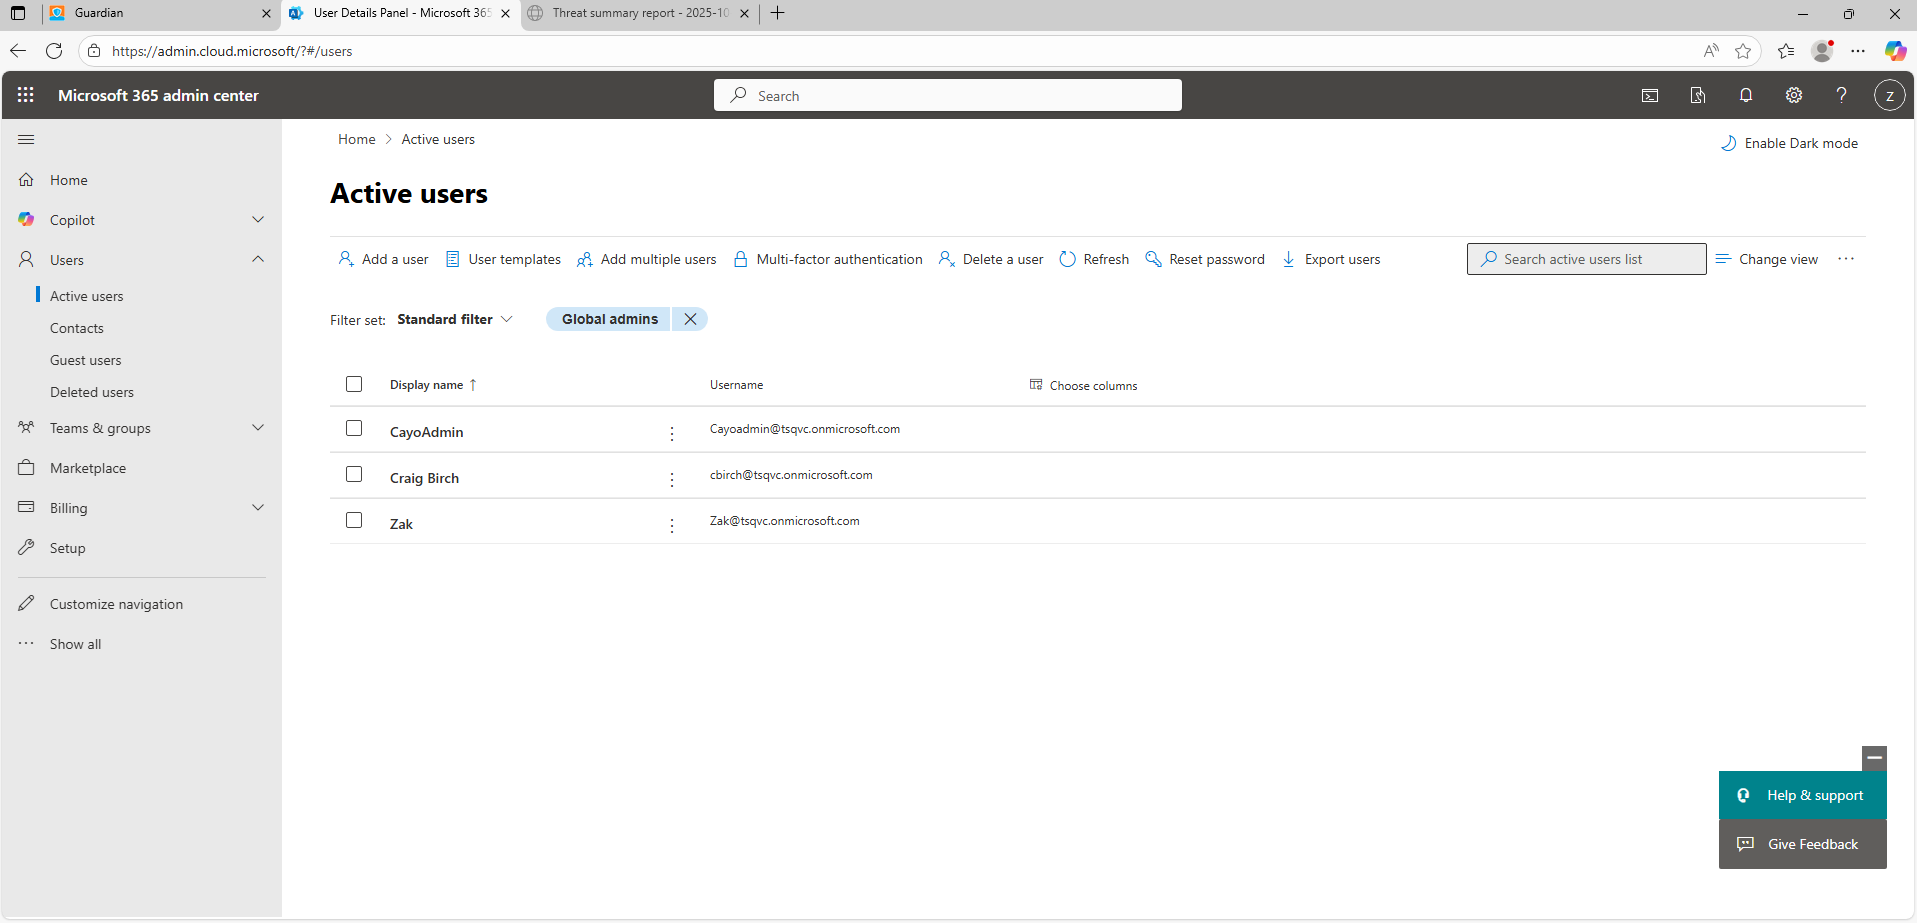This screenshot has height=923, width=1917.
Task: Open the Standard filter dropdown
Action: 455,319
